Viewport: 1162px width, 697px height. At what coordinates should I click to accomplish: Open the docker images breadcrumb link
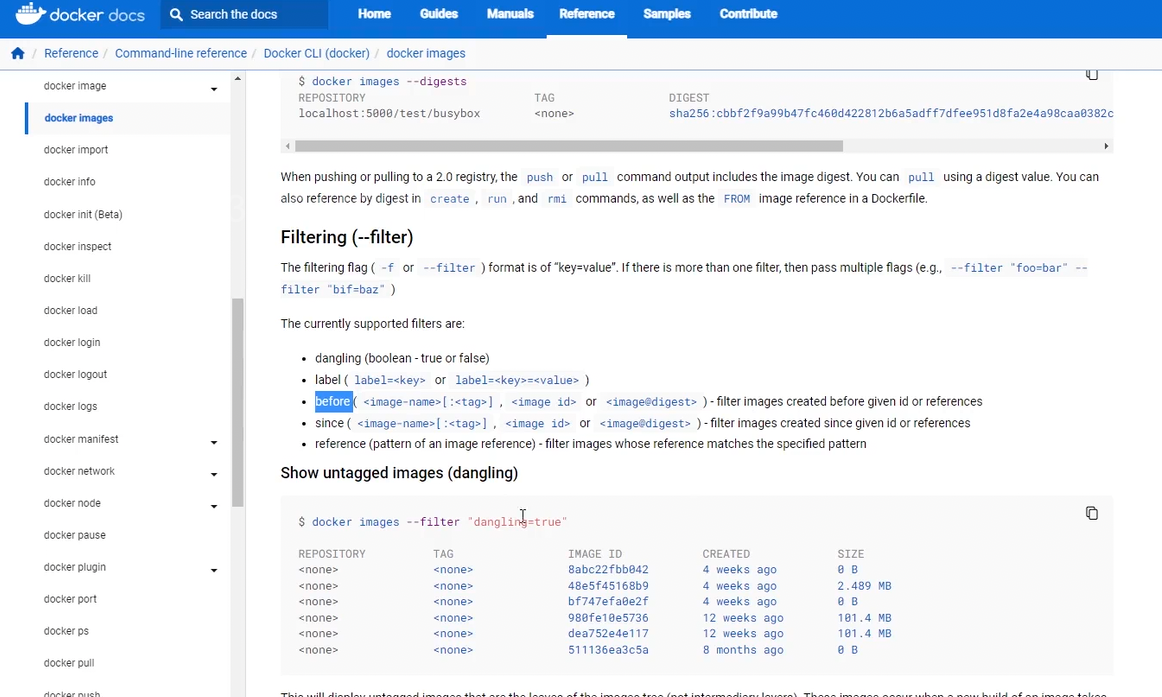(x=426, y=53)
